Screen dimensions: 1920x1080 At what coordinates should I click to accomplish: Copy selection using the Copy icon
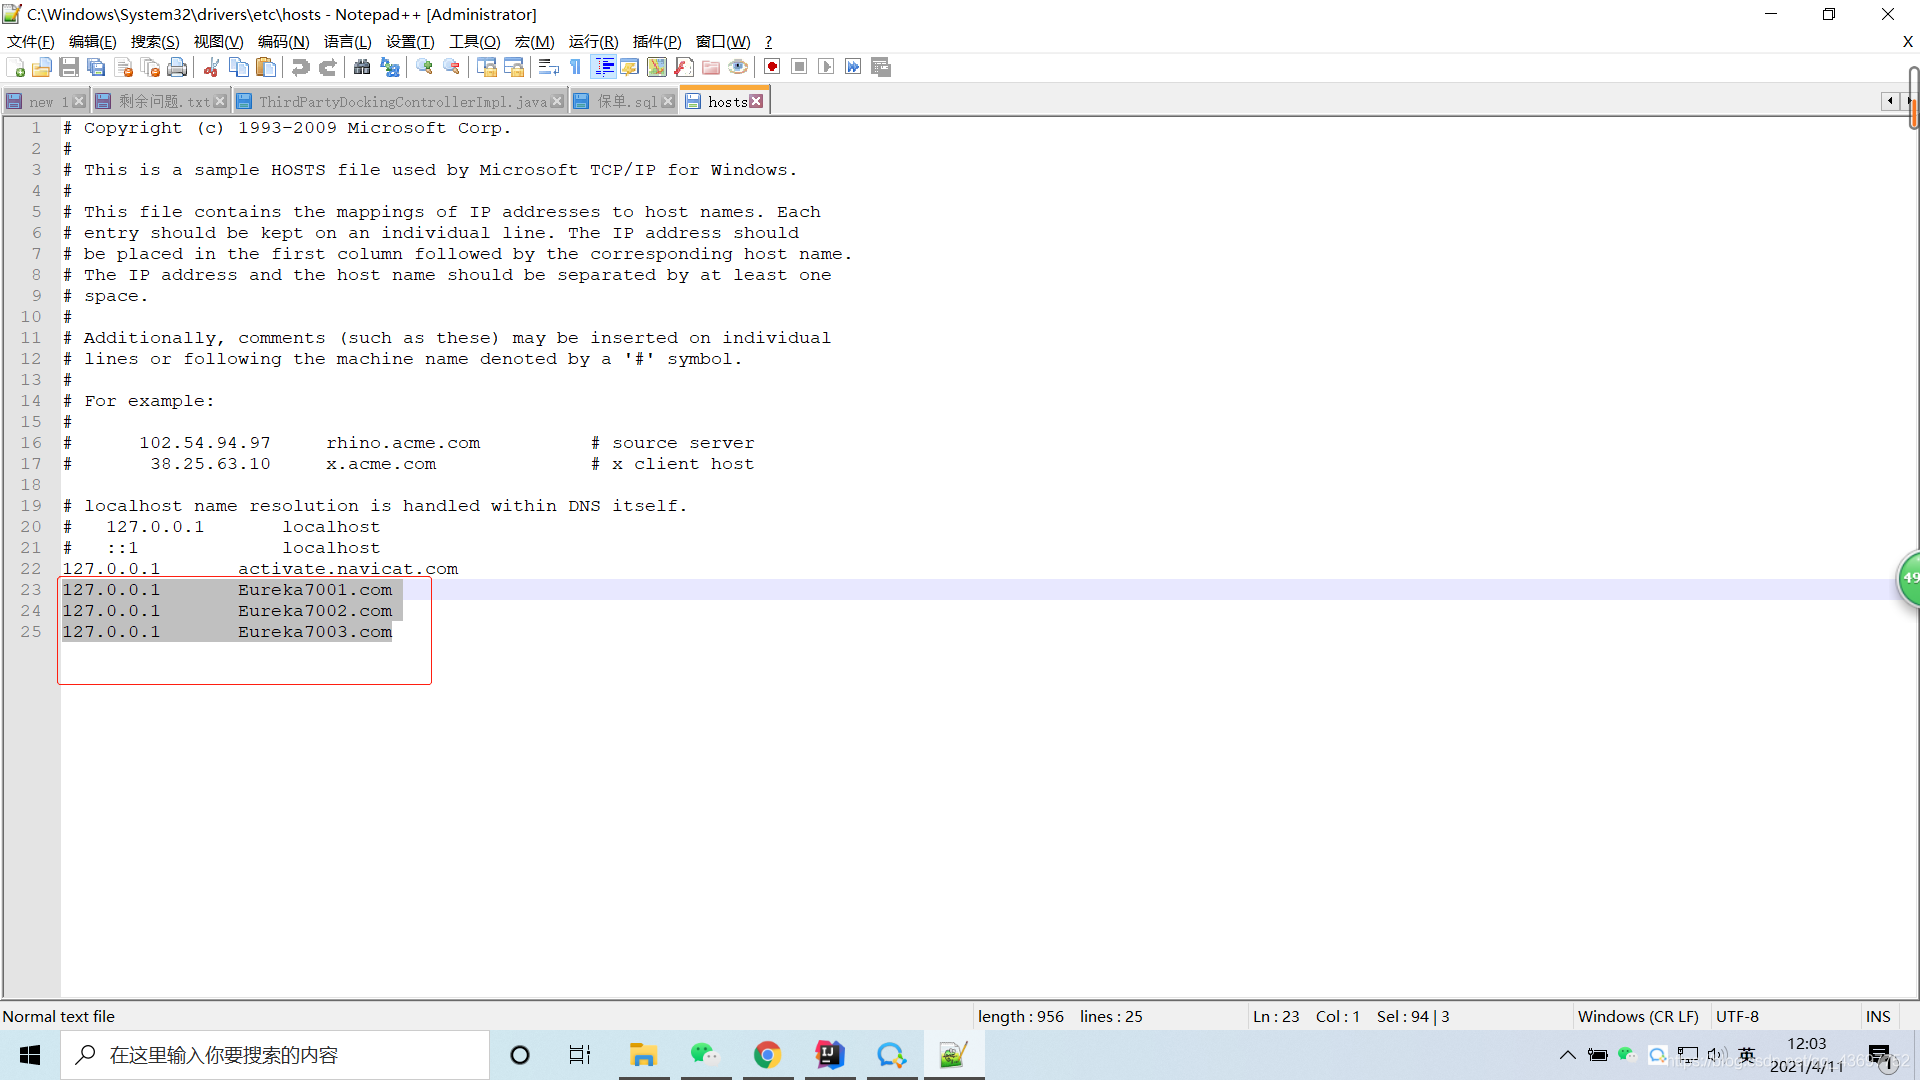pyautogui.click(x=239, y=67)
